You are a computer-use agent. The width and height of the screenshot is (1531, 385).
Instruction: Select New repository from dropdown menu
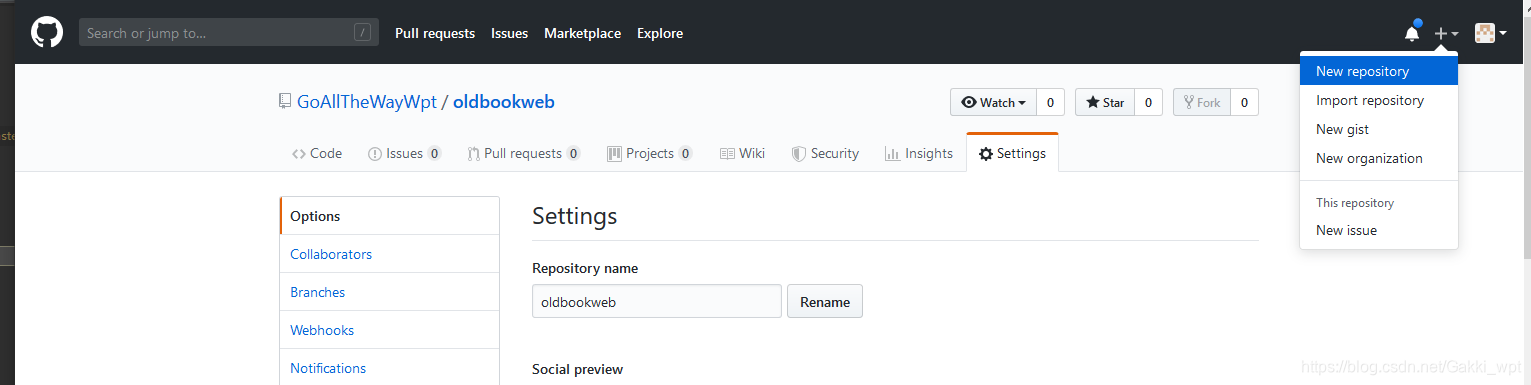coord(1379,71)
